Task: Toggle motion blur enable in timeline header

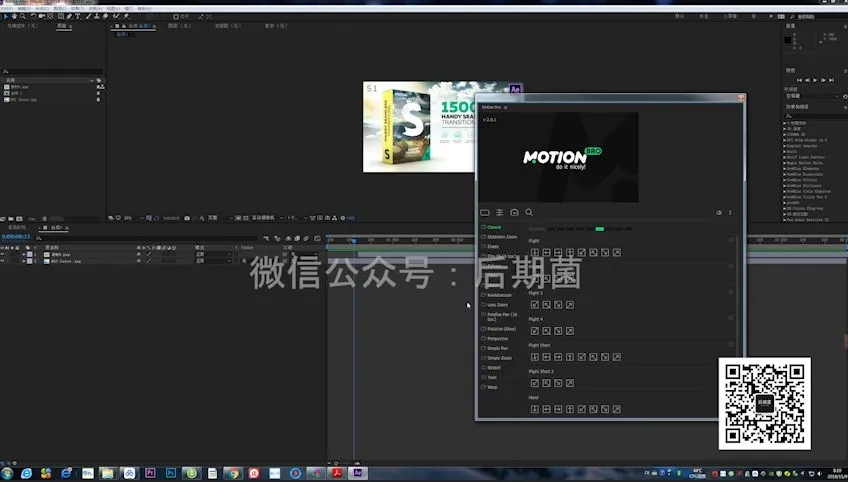Action: 306,238
